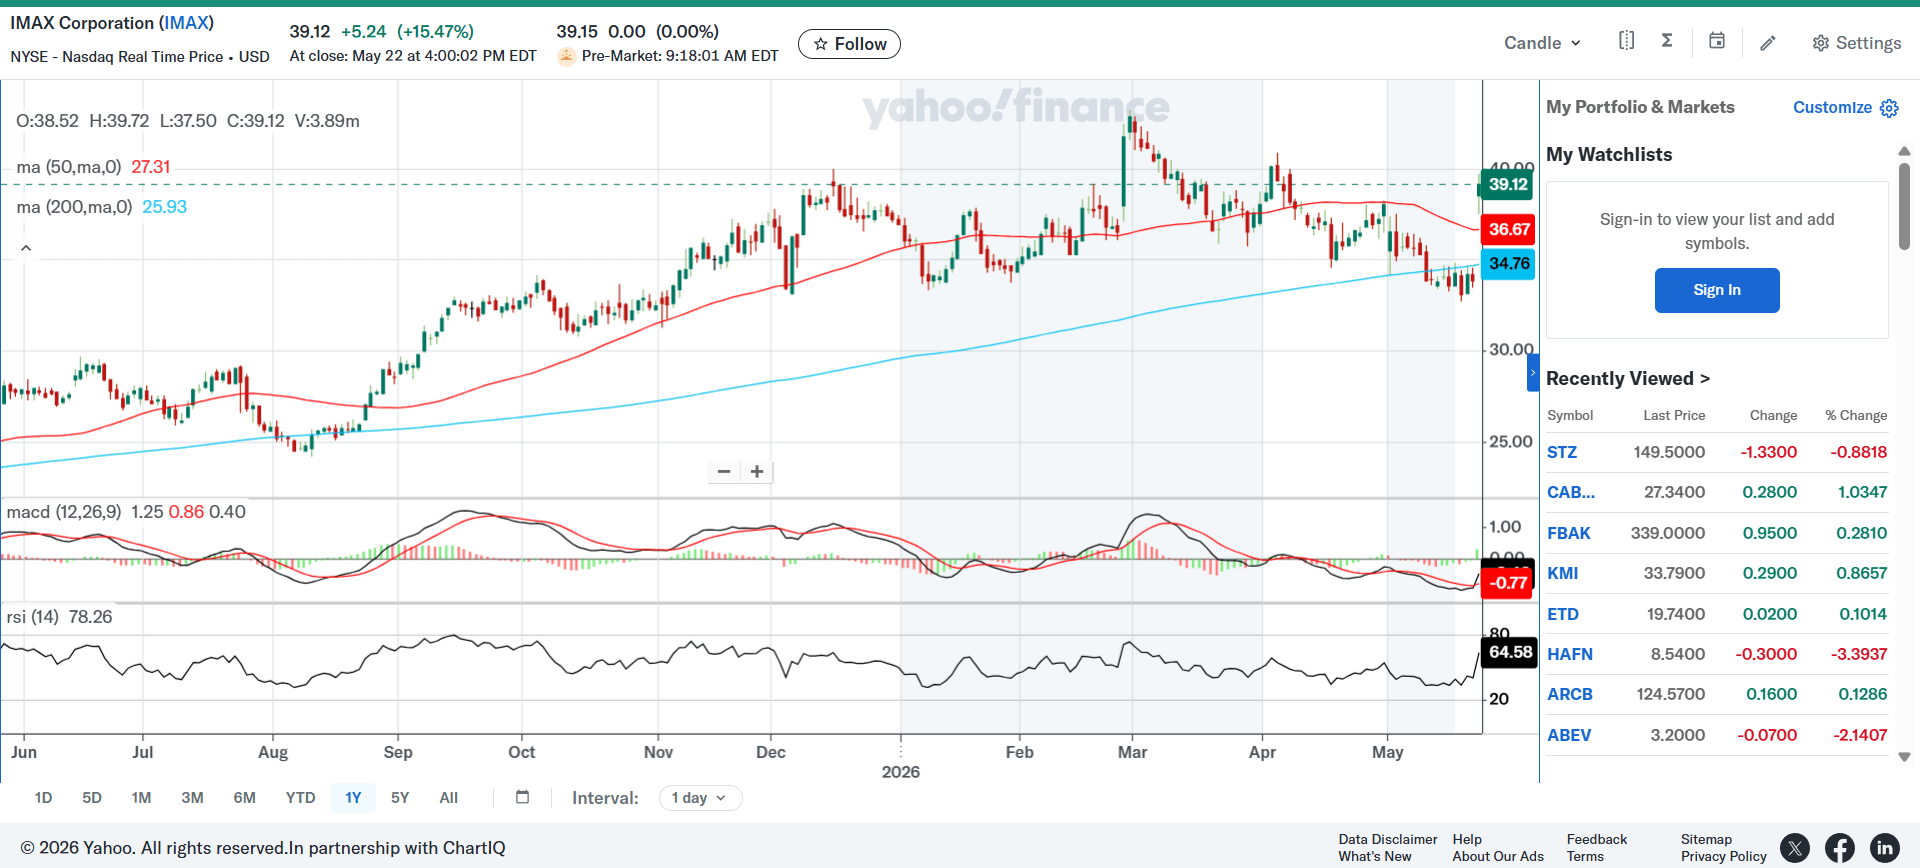
Task: Open the ARCB symbol link
Action: pyautogui.click(x=1570, y=694)
